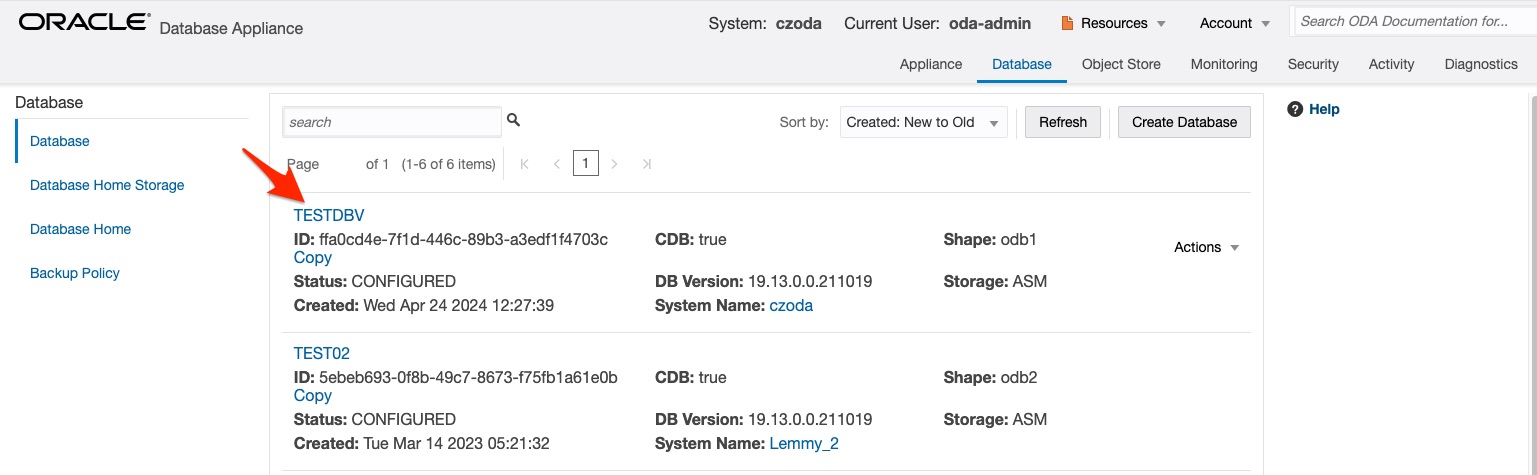Select Database in the sidebar

click(x=60, y=141)
